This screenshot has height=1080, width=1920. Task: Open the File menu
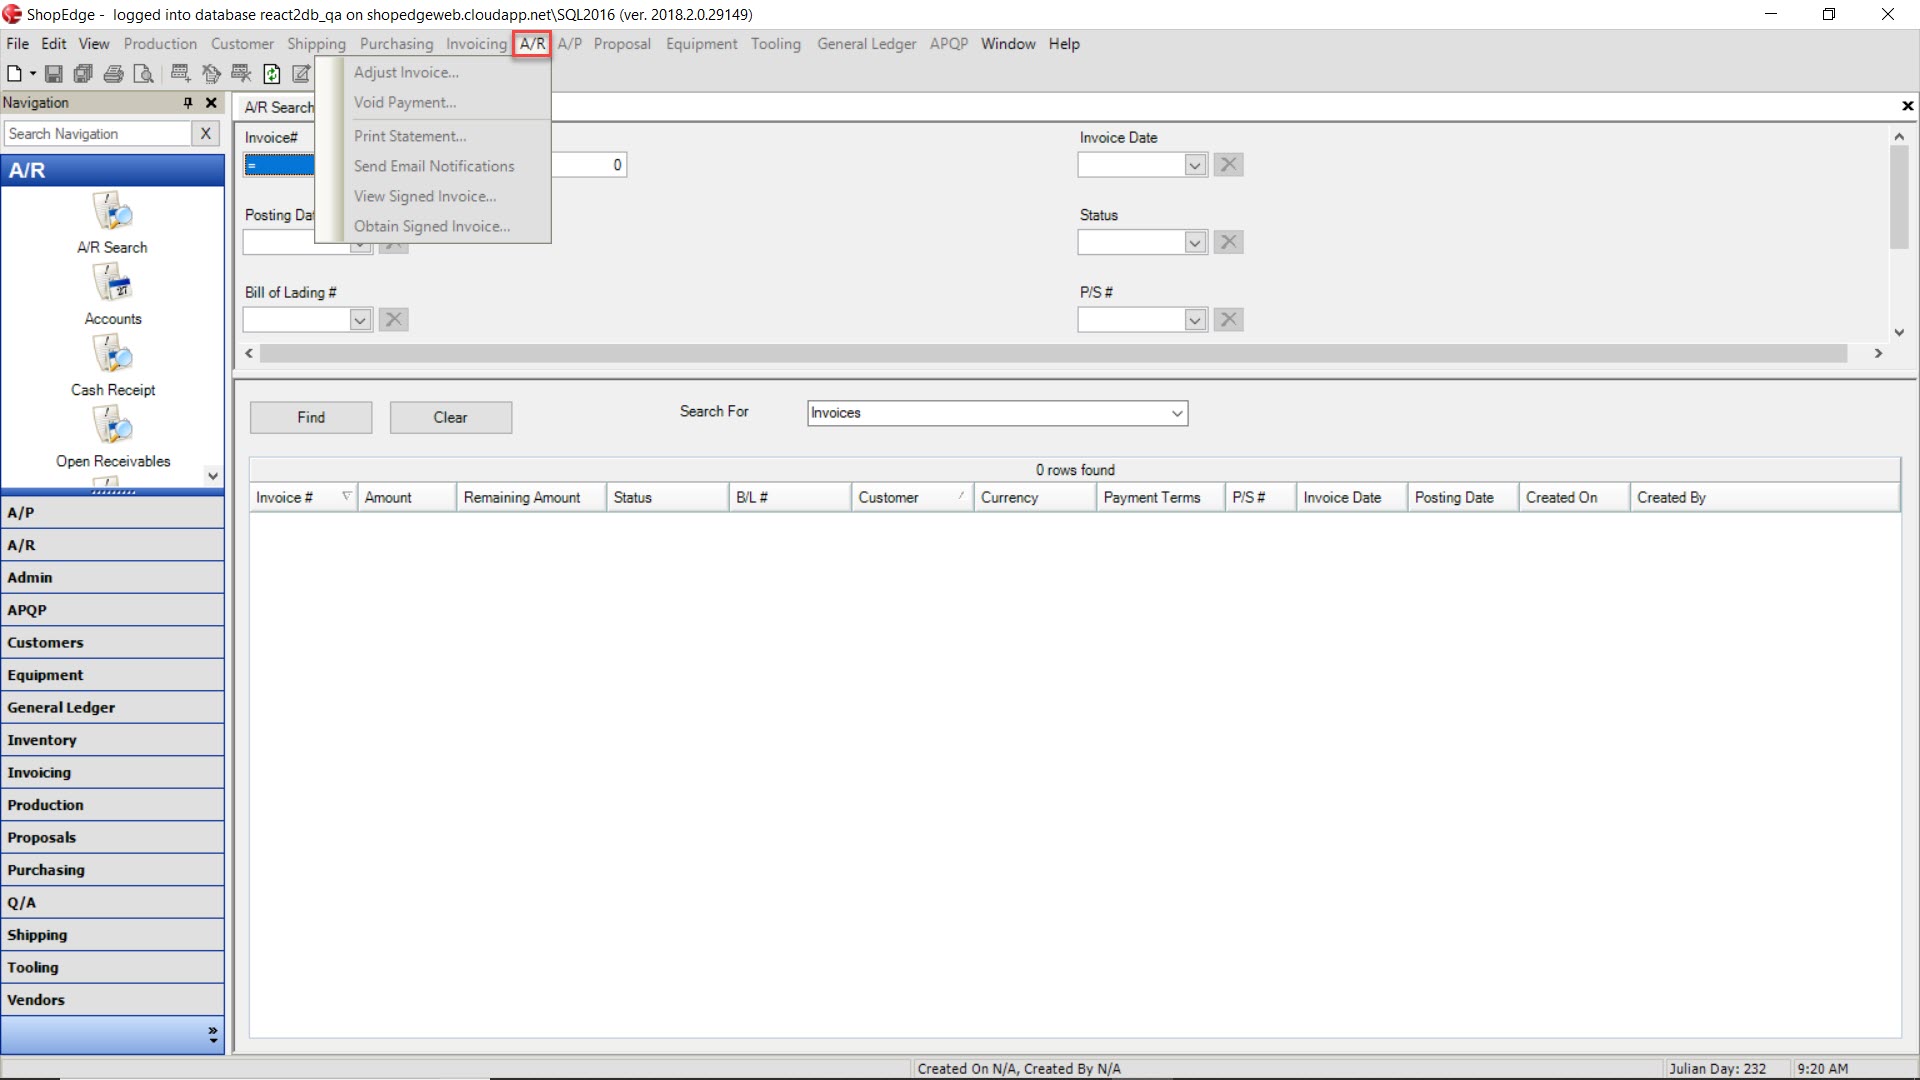(x=18, y=44)
